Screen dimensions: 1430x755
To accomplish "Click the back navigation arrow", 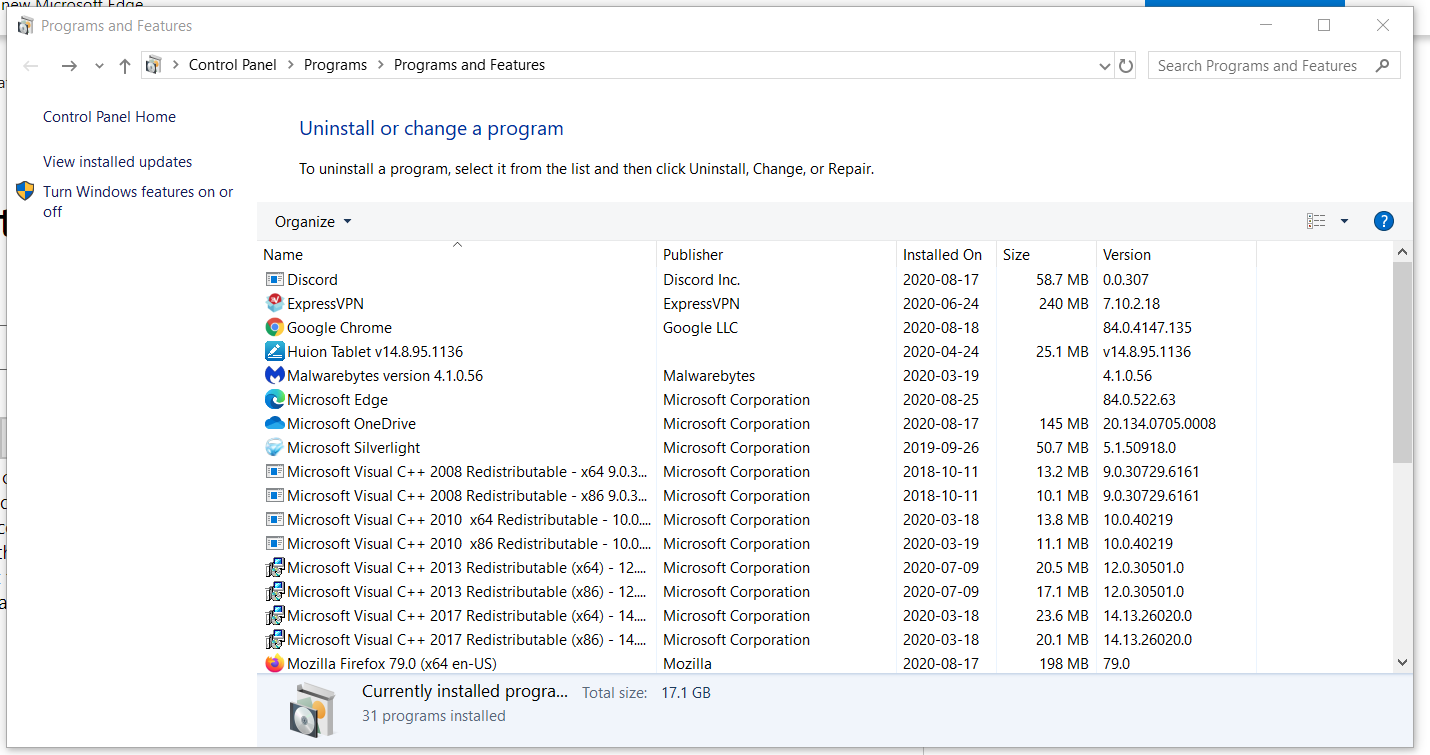I will pyautogui.click(x=31, y=66).
